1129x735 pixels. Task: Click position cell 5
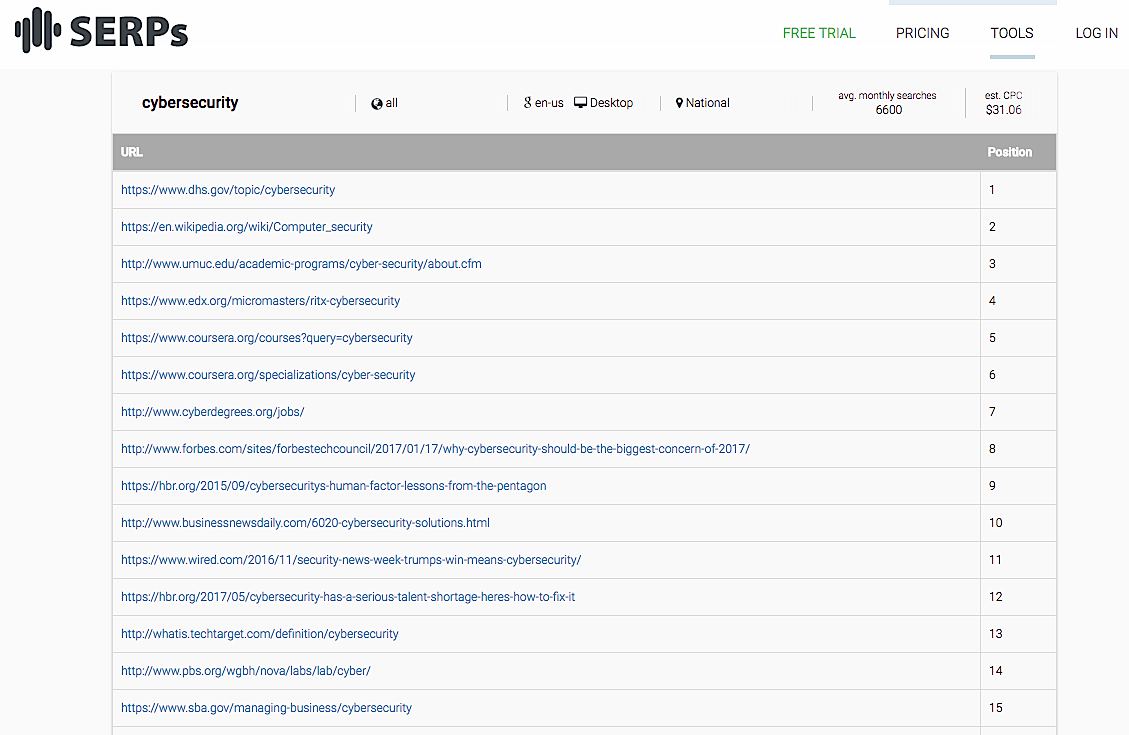click(1018, 338)
